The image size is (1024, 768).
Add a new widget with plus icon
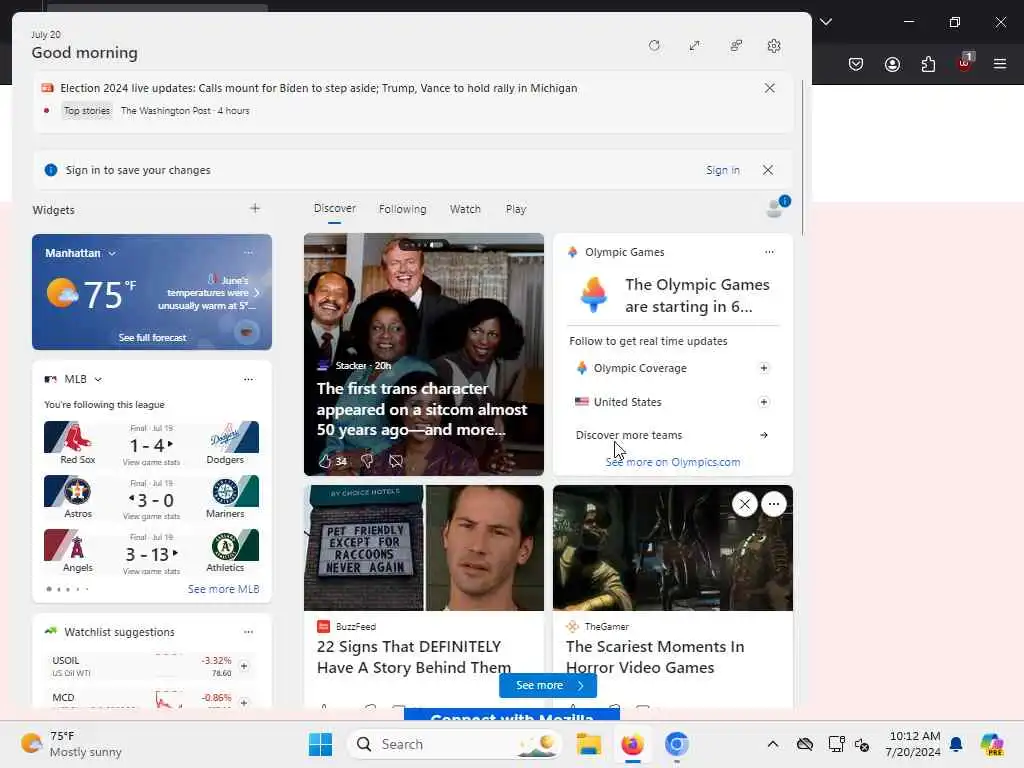pos(255,208)
